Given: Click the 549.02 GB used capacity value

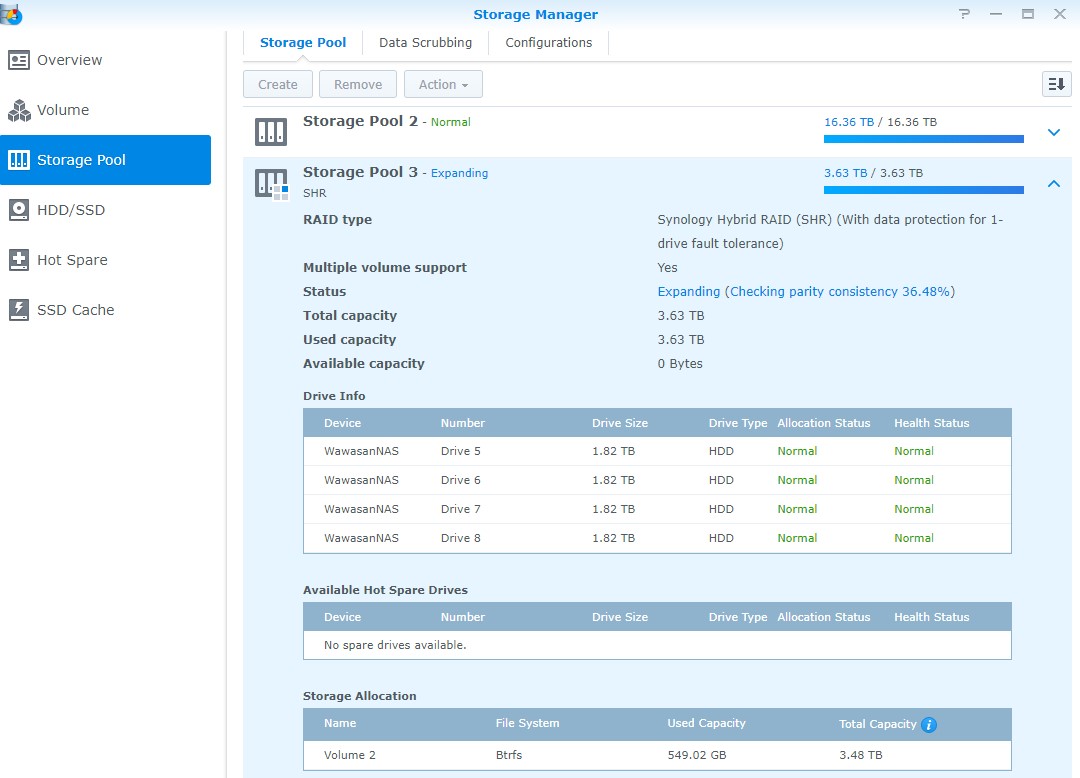Looking at the screenshot, I should click(x=696, y=755).
